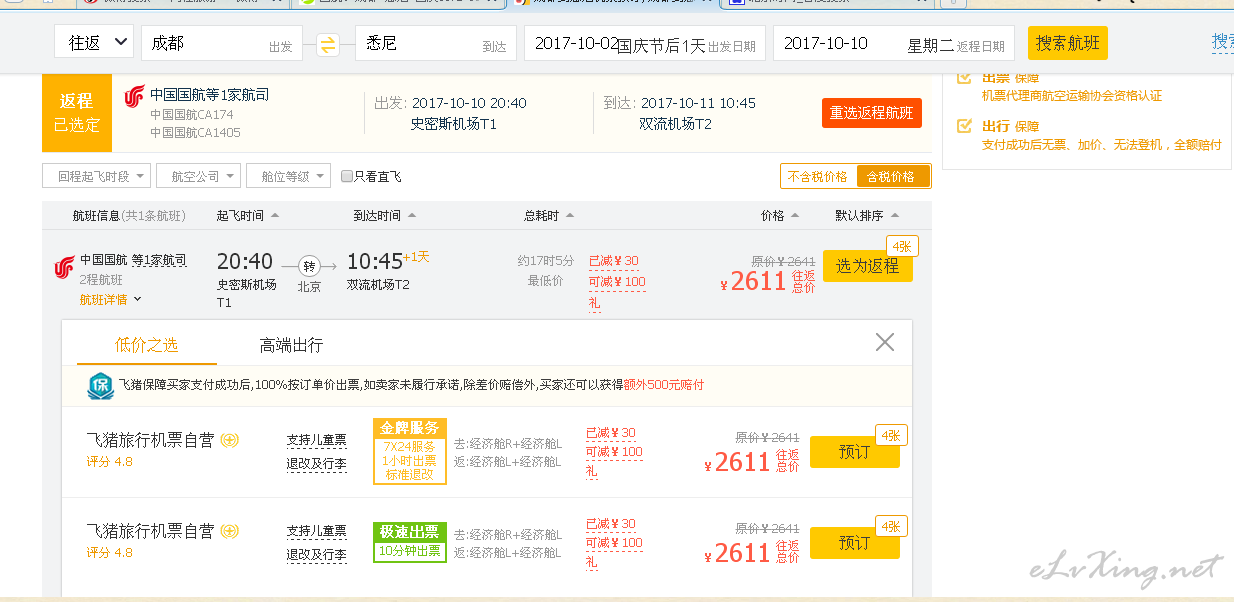
Task: Click the 出行保障 checkmark icon
Action: point(964,126)
